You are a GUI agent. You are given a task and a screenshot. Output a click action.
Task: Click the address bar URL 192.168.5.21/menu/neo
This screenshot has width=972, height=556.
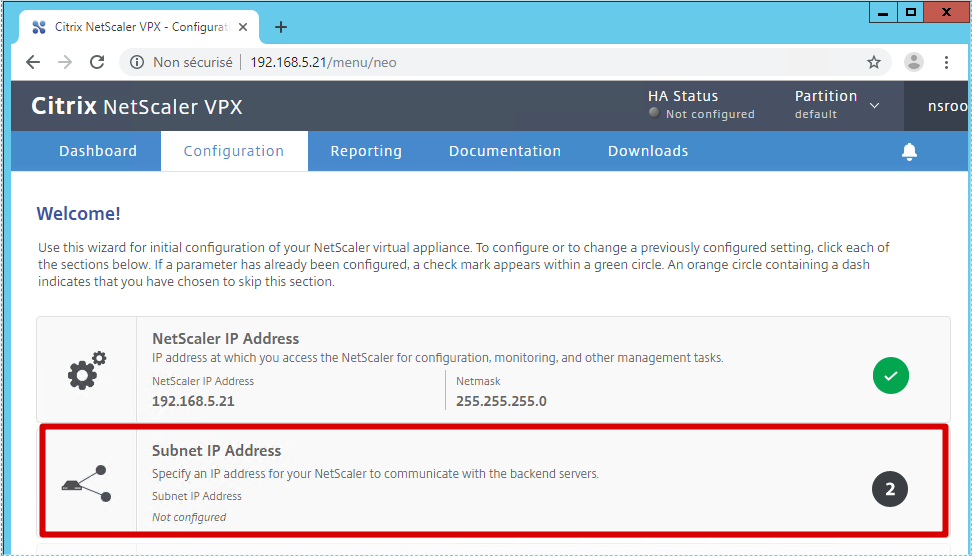point(323,62)
